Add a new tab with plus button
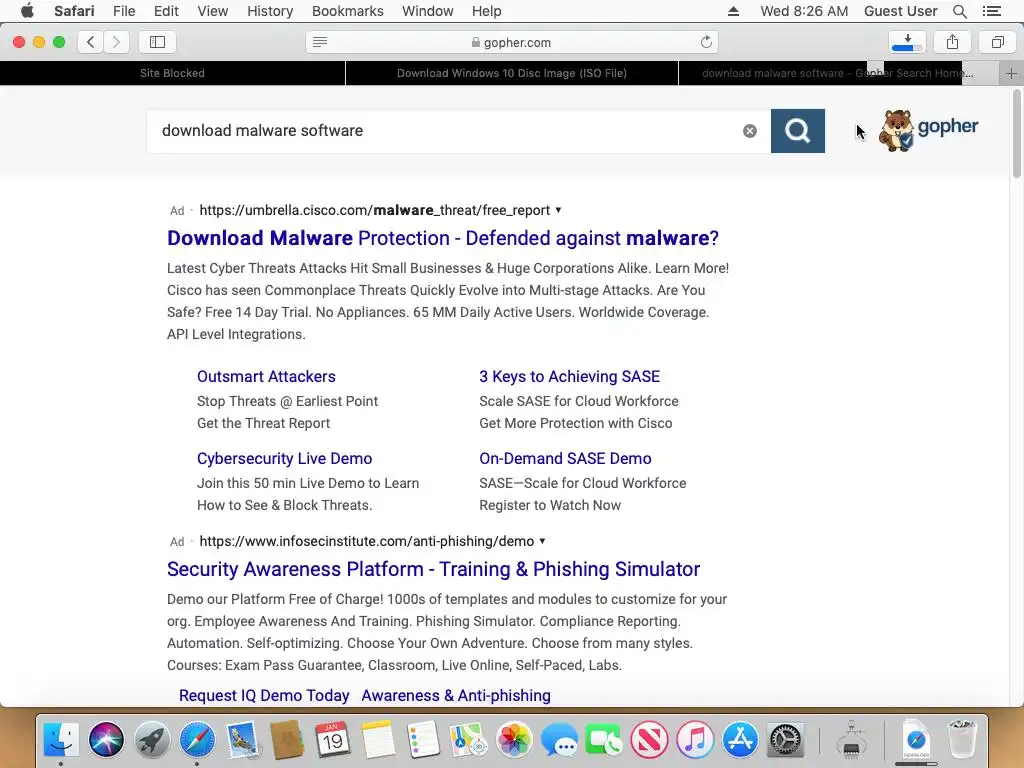The width and height of the screenshot is (1024, 768). pyautogui.click(x=1011, y=73)
